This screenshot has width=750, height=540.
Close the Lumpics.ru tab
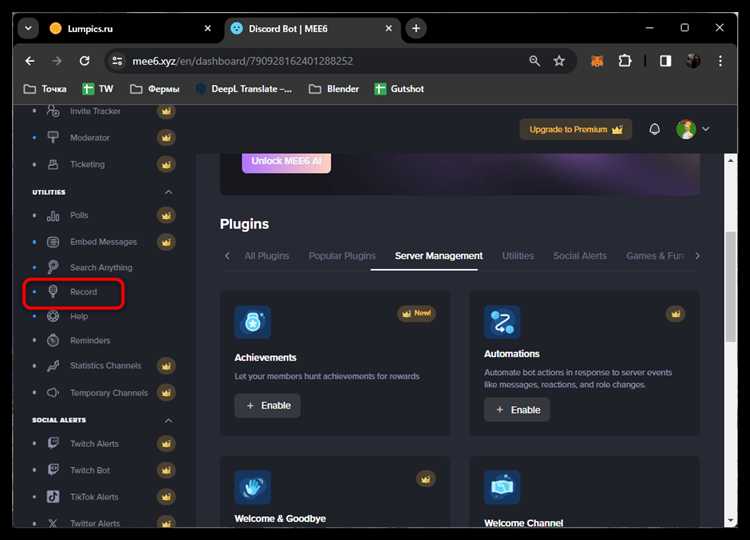point(208,28)
